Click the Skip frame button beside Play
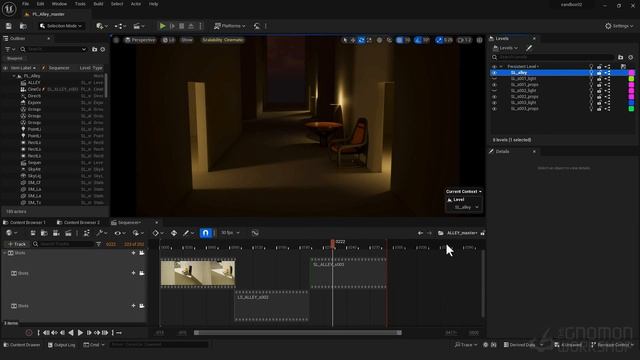This screenshot has width=640, height=360. pos(172,26)
